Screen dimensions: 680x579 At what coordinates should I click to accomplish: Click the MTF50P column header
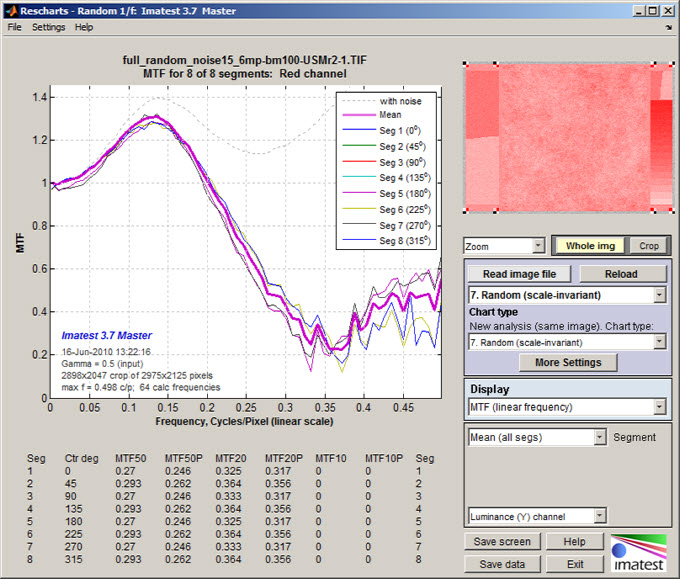[x=183, y=458]
